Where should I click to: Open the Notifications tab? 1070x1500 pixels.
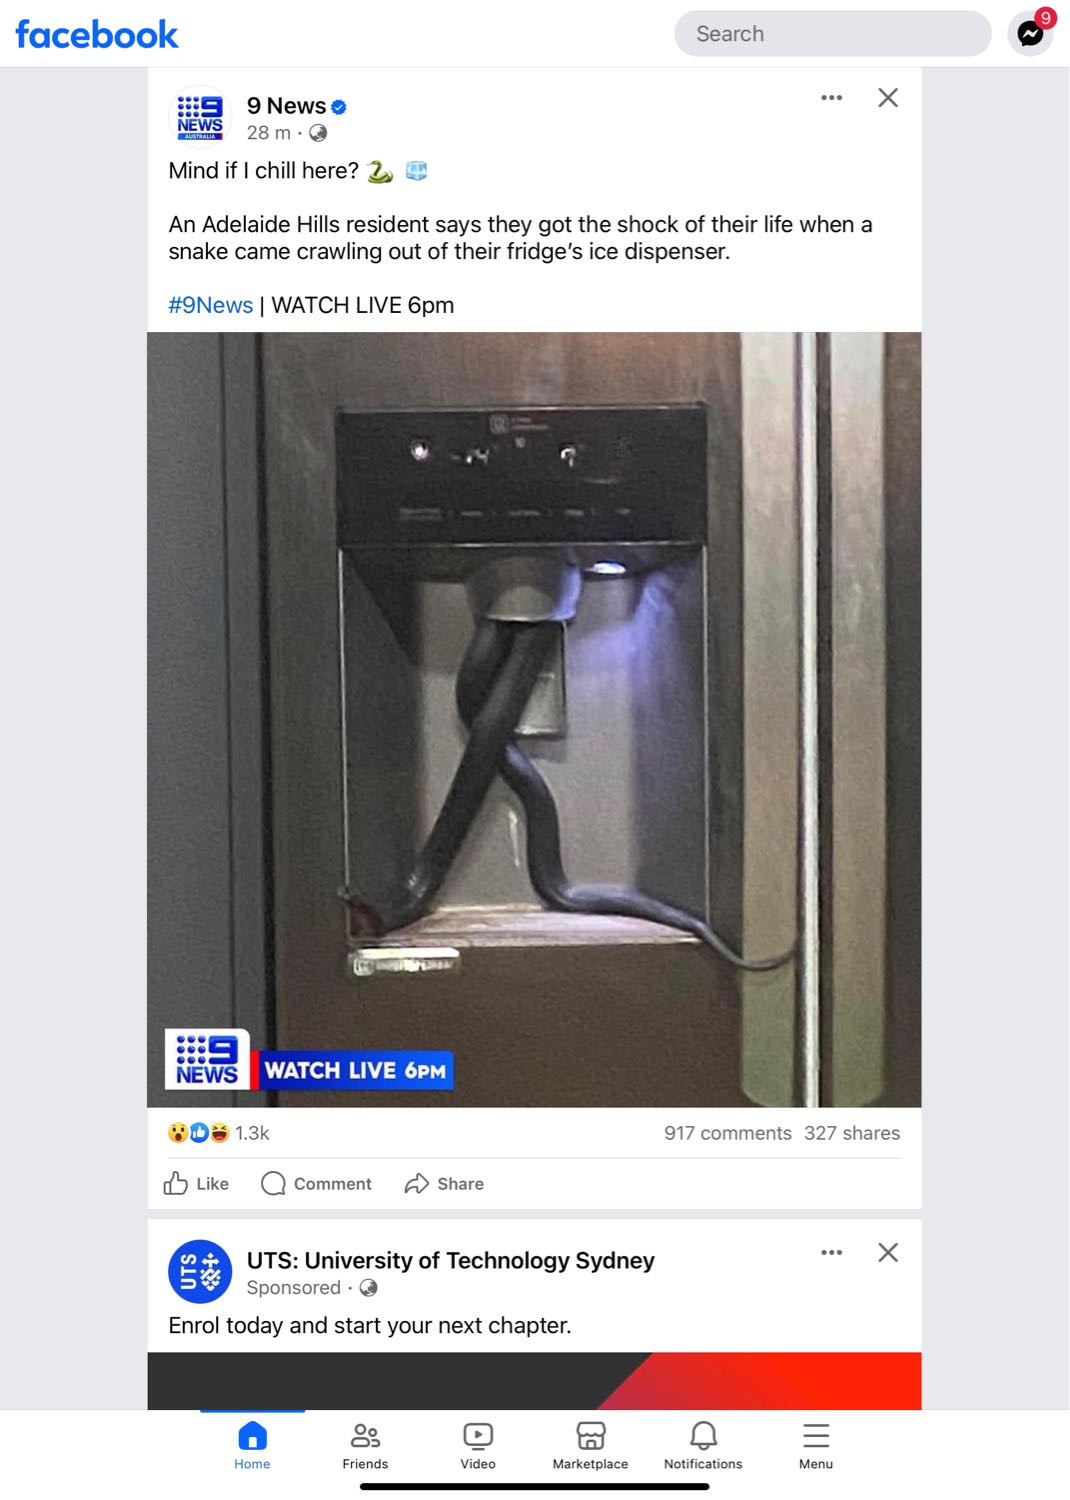pyautogui.click(x=703, y=1446)
